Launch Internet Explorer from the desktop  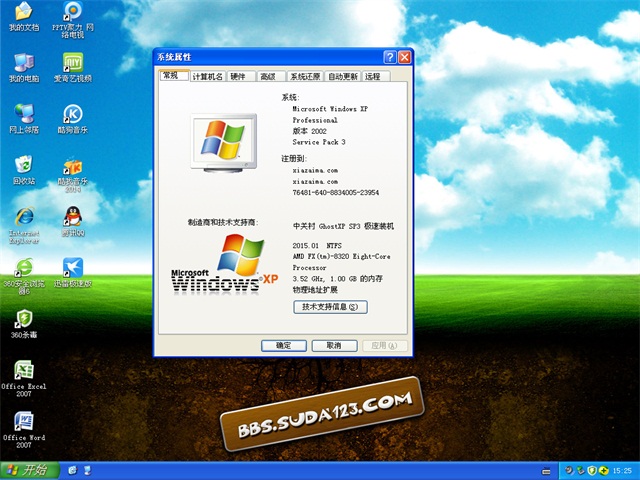point(23,217)
